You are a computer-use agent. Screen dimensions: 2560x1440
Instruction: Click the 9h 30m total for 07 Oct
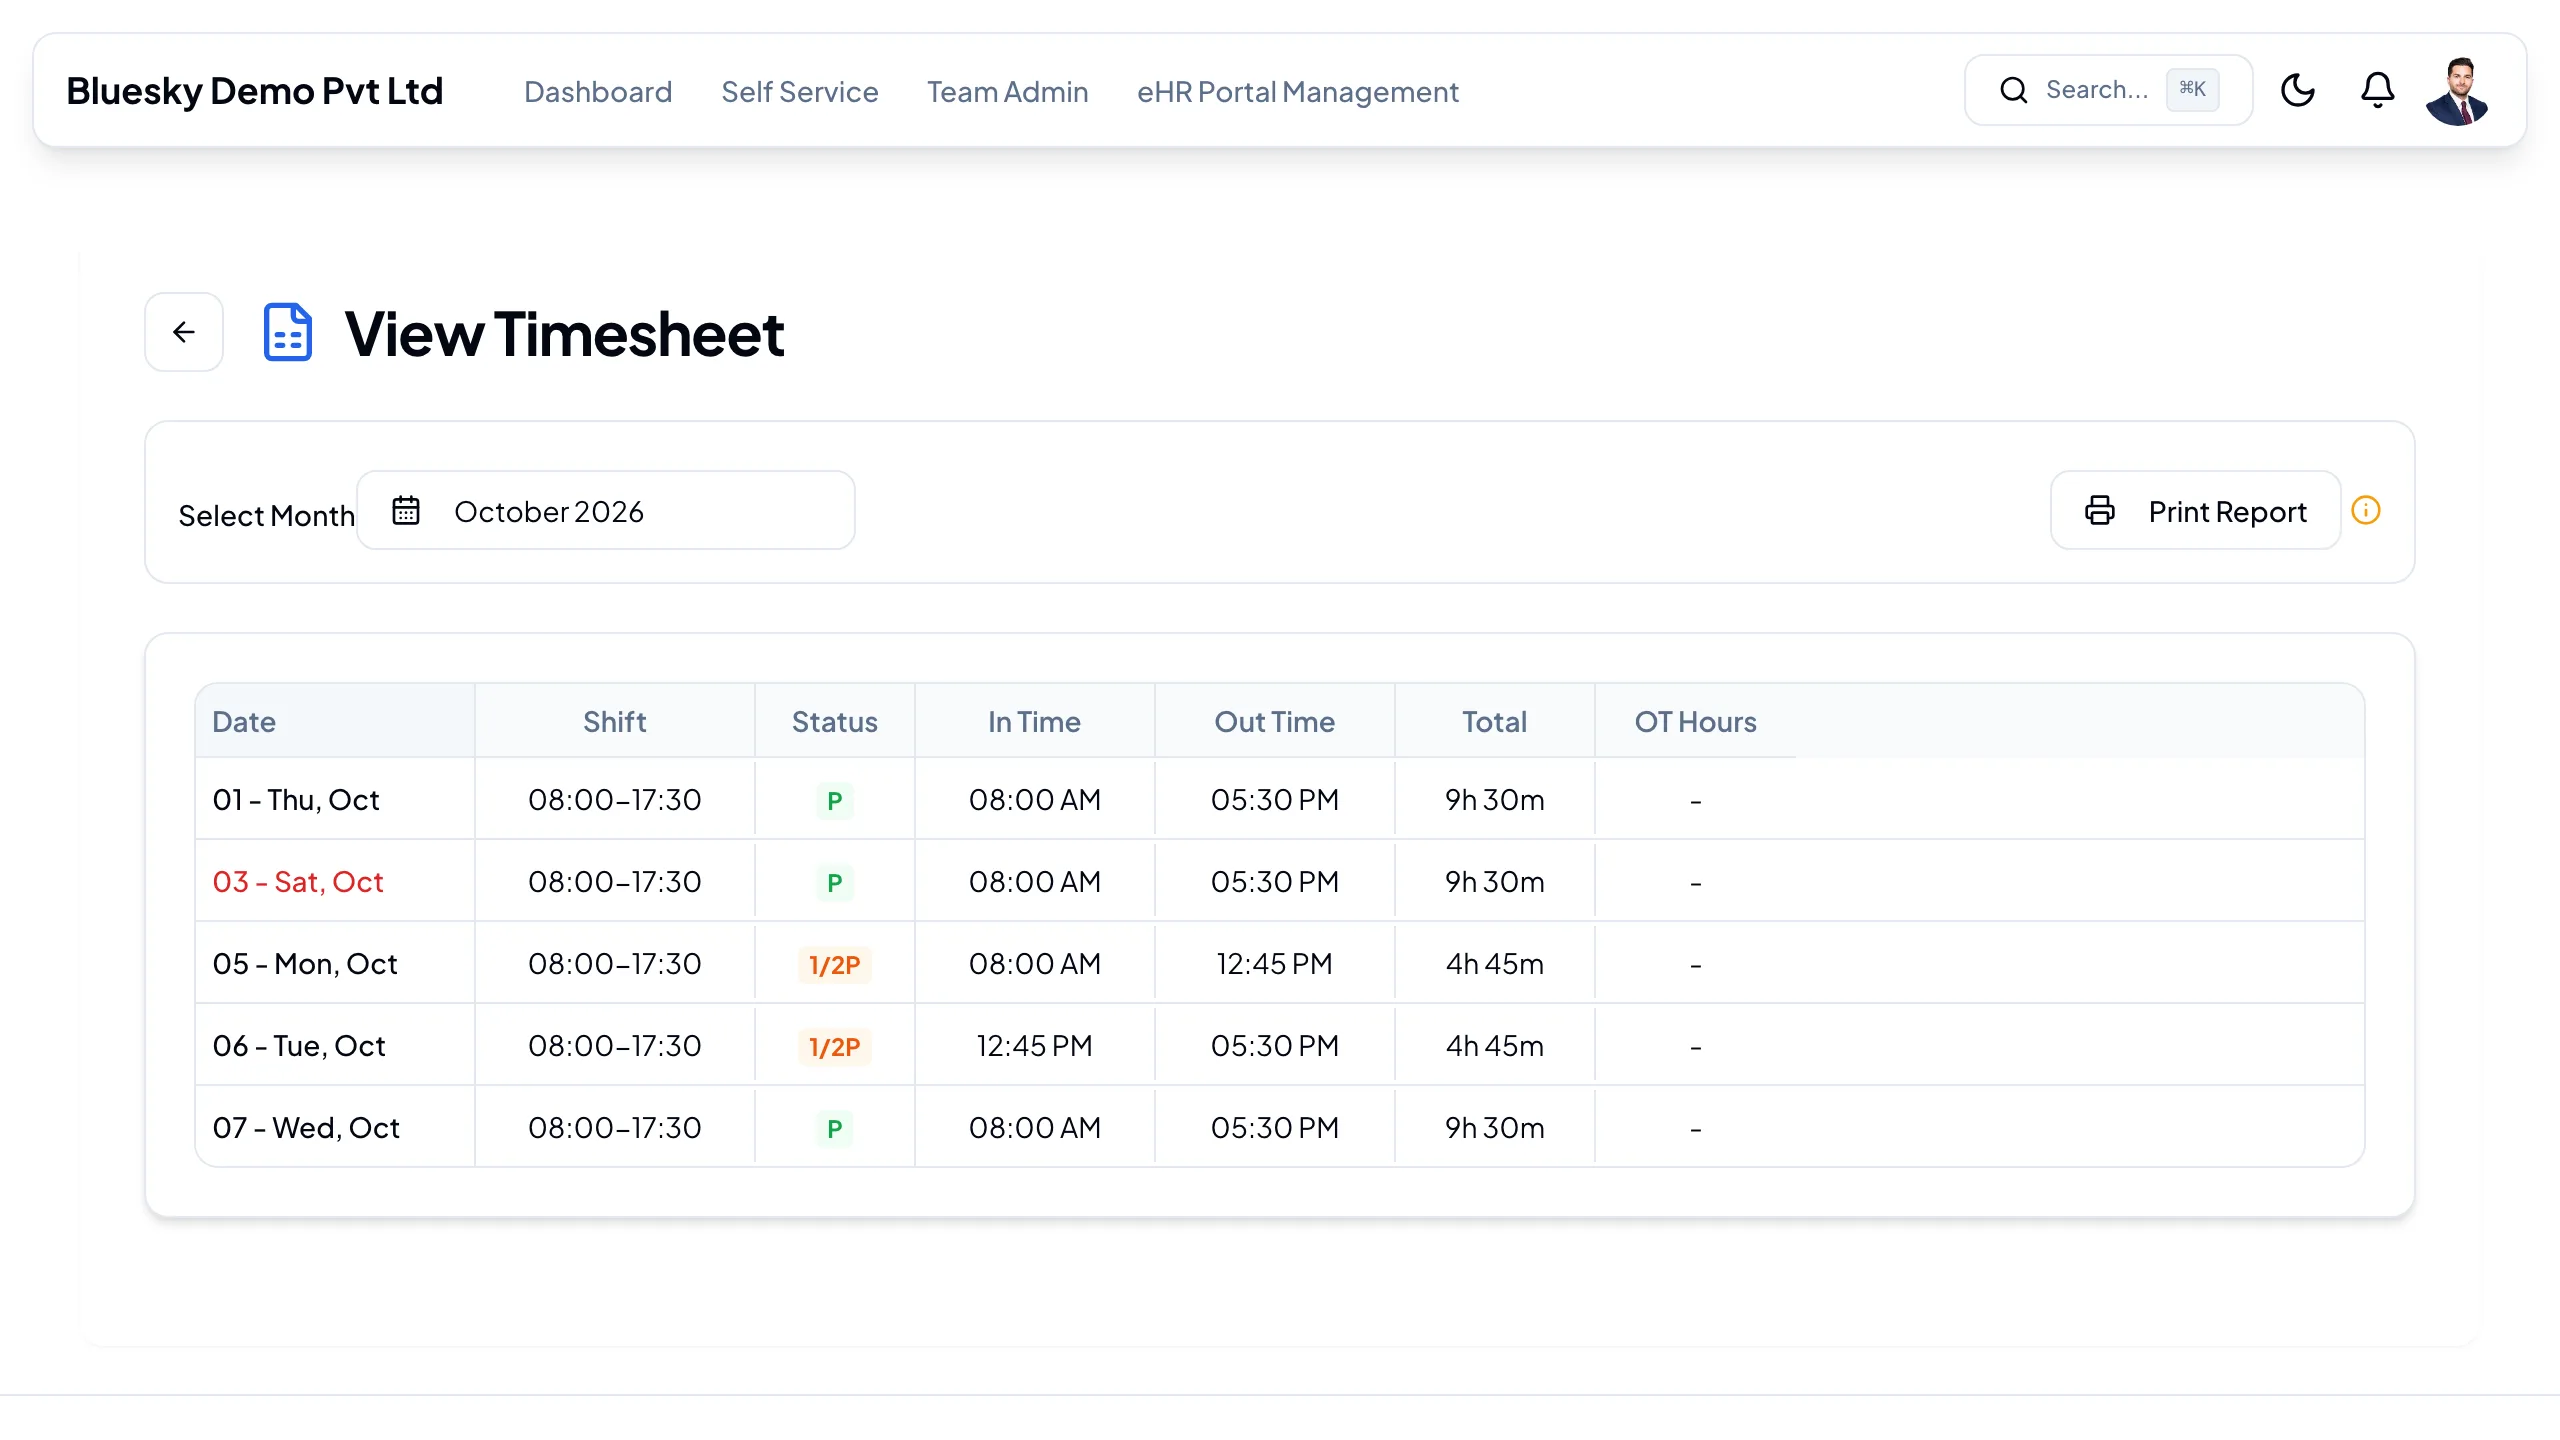(x=1495, y=1128)
